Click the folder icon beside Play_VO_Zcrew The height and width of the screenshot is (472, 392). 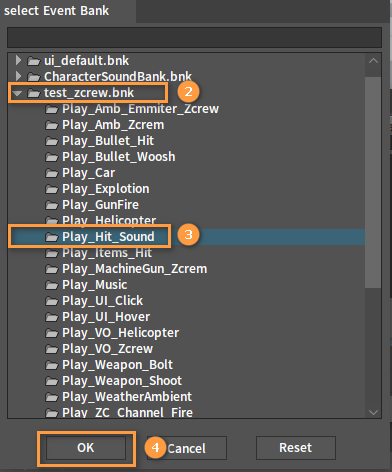tap(52, 349)
